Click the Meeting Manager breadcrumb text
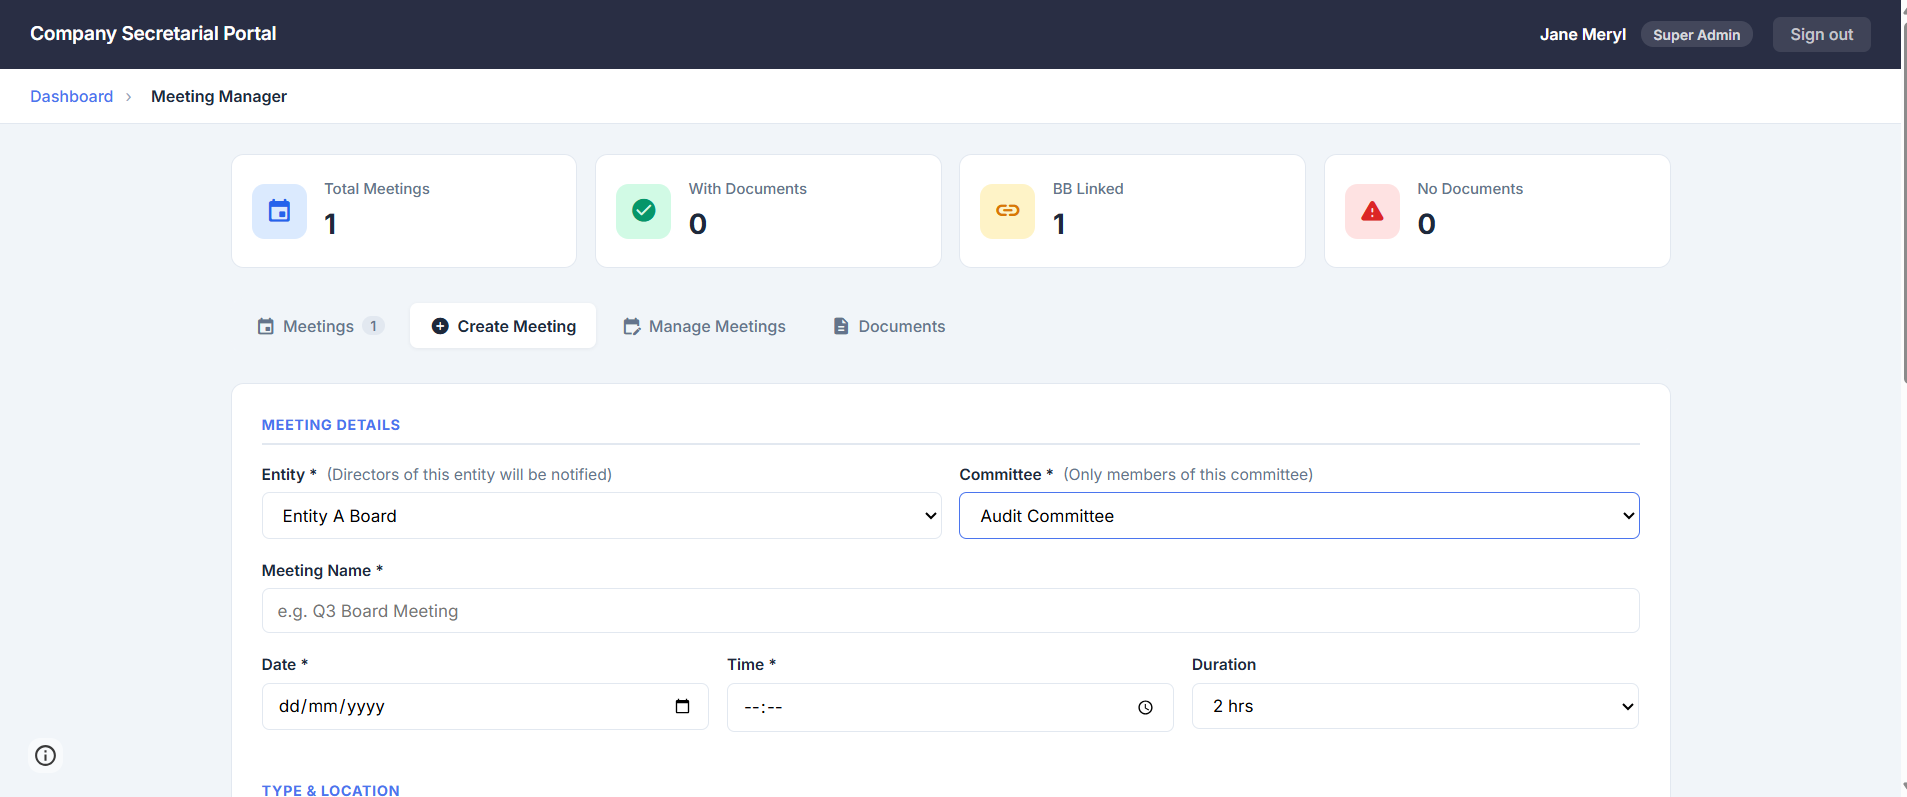This screenshot has height=797, width=1907. pyautogui.click(x=219, y=96)
